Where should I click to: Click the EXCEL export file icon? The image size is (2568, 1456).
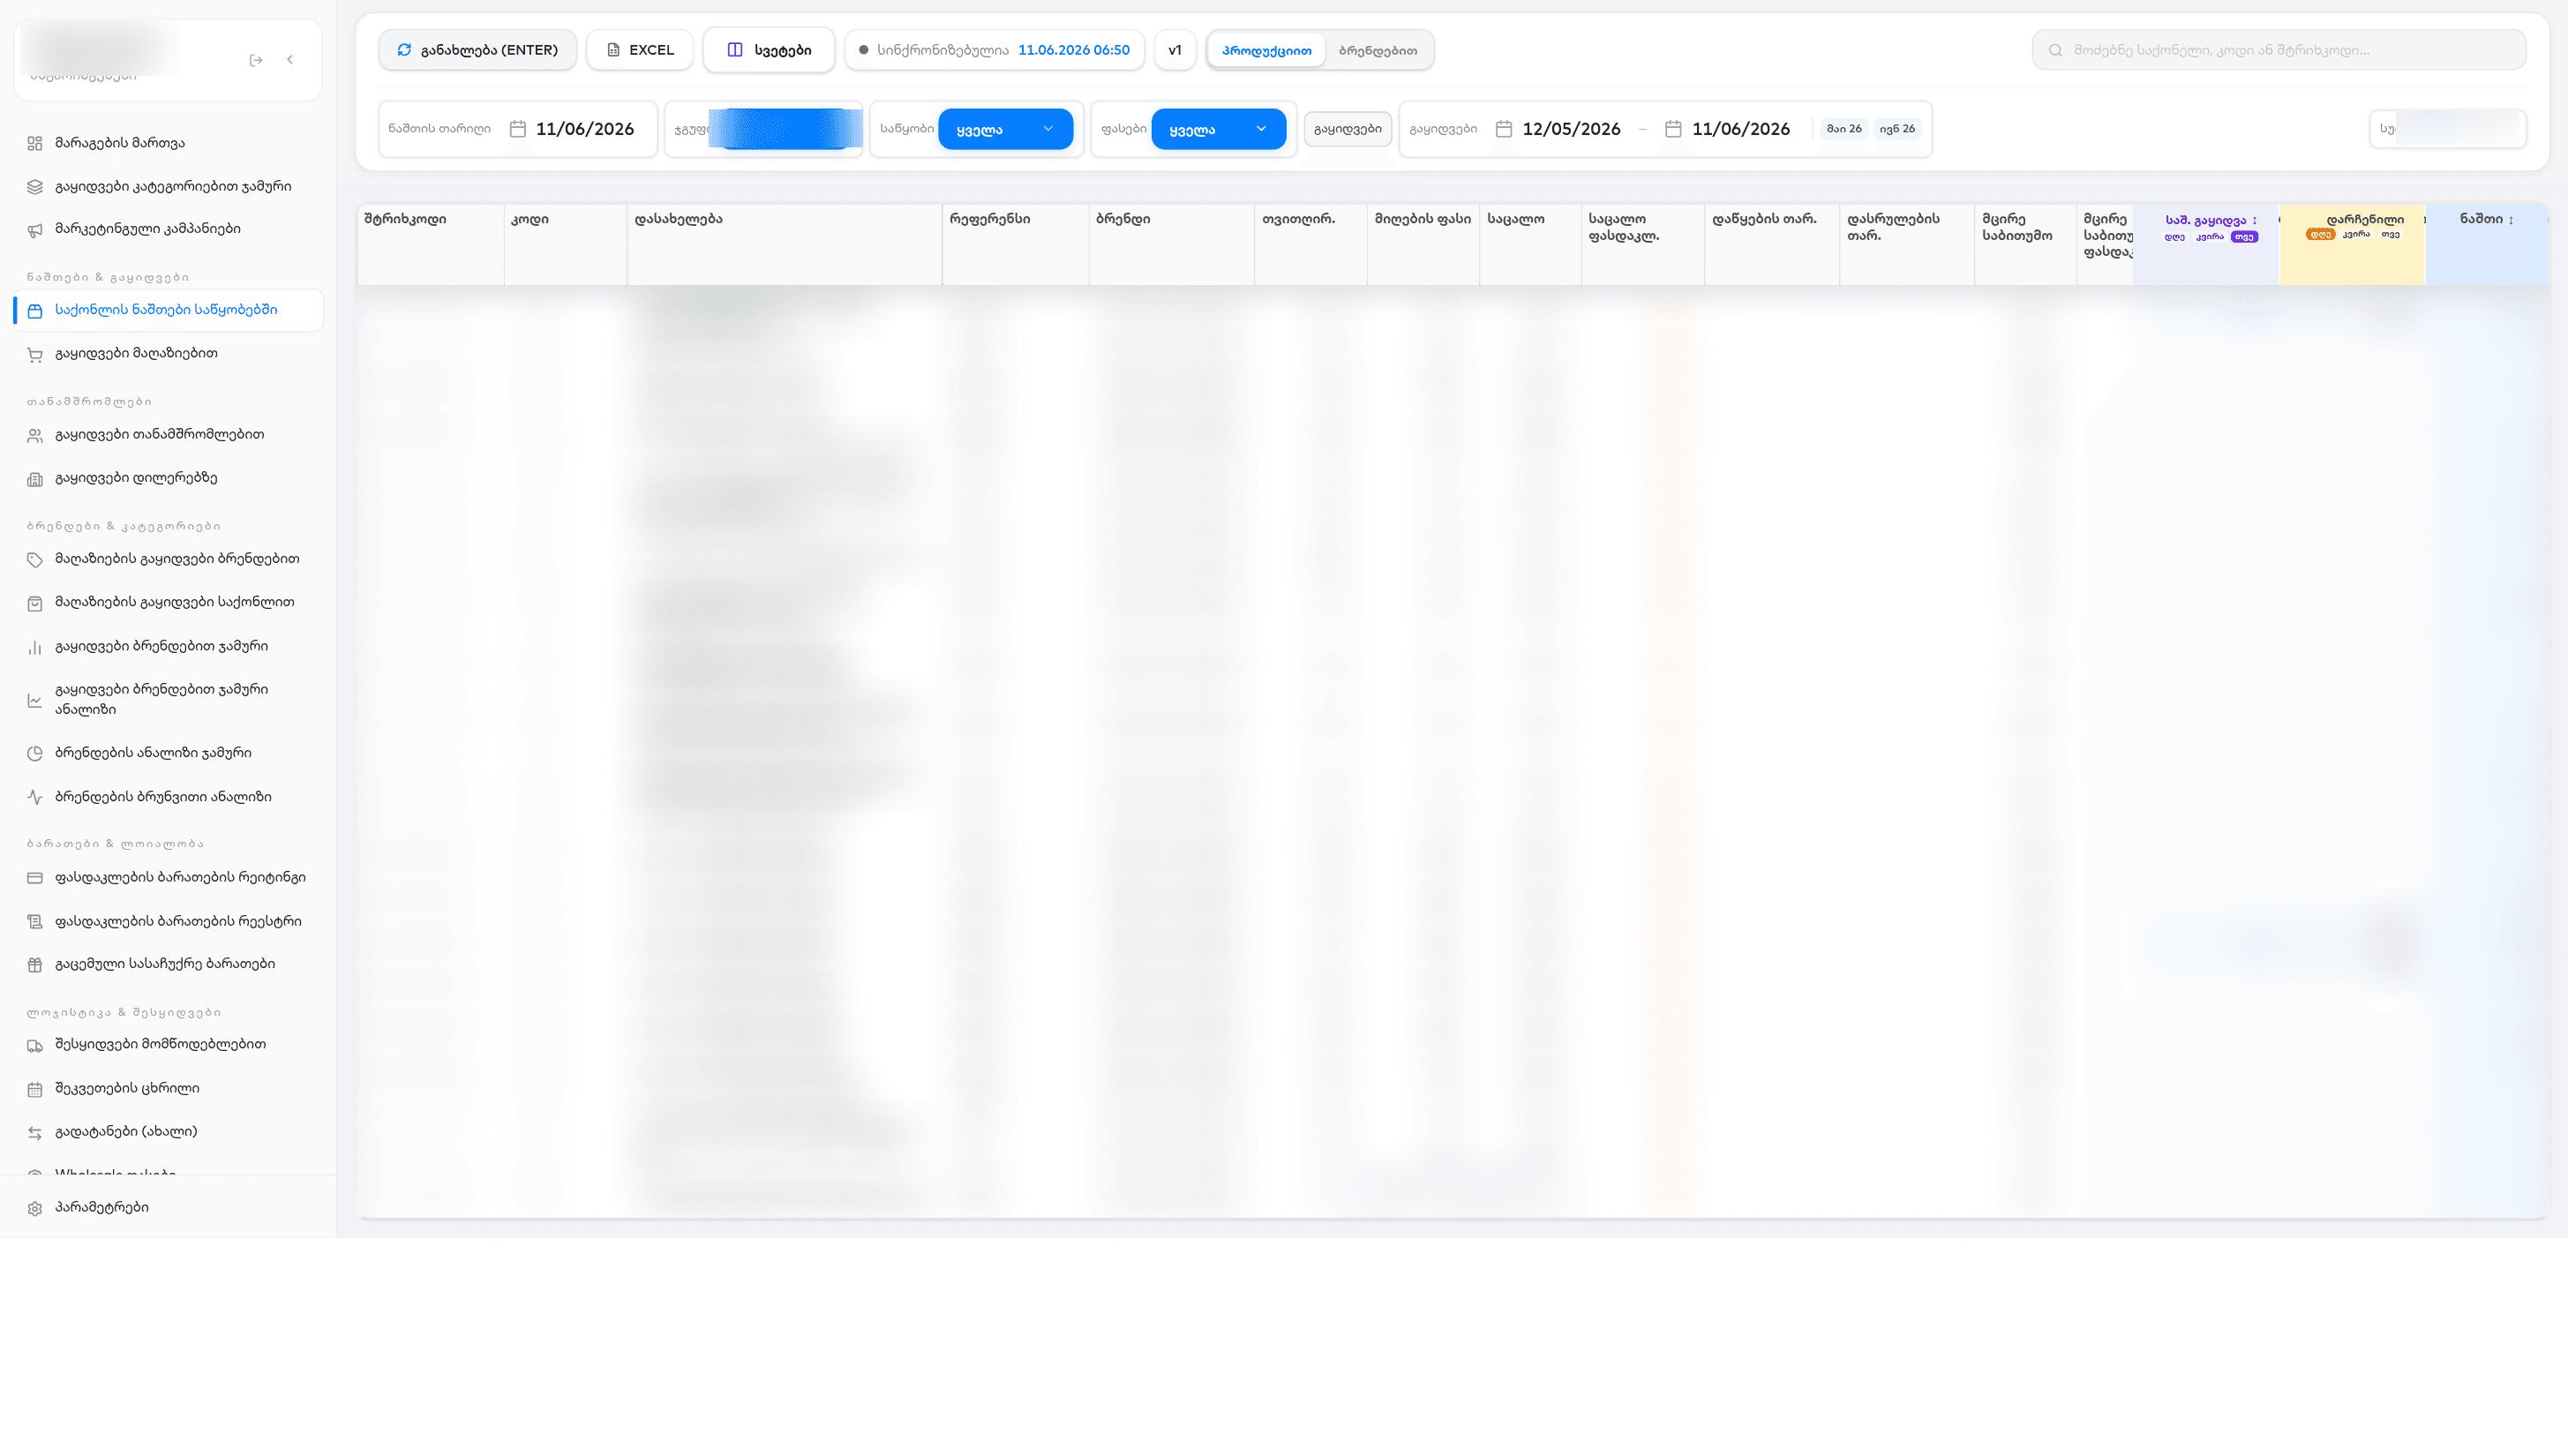pos(613,50)
